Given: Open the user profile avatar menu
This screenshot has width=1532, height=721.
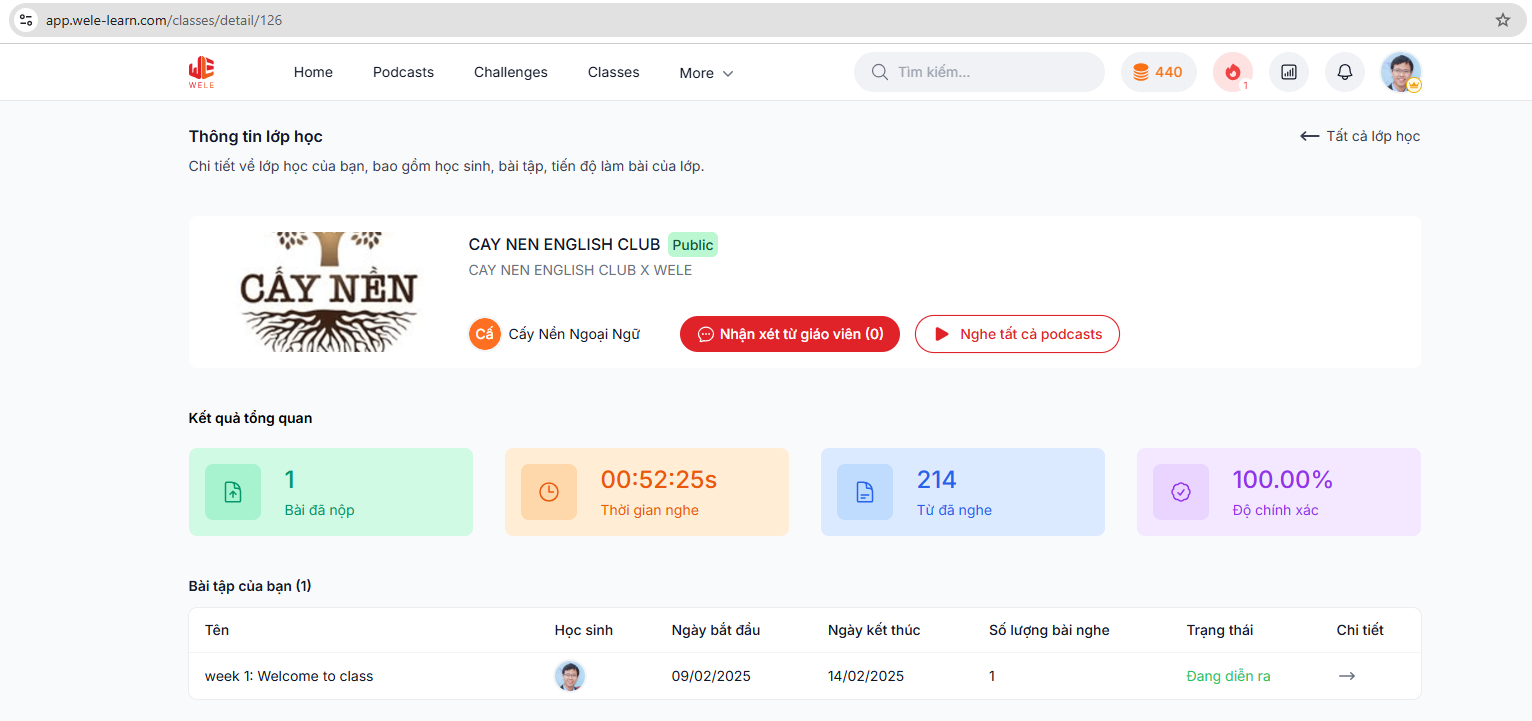Looking at the screenshot, I should (1400, 72).
